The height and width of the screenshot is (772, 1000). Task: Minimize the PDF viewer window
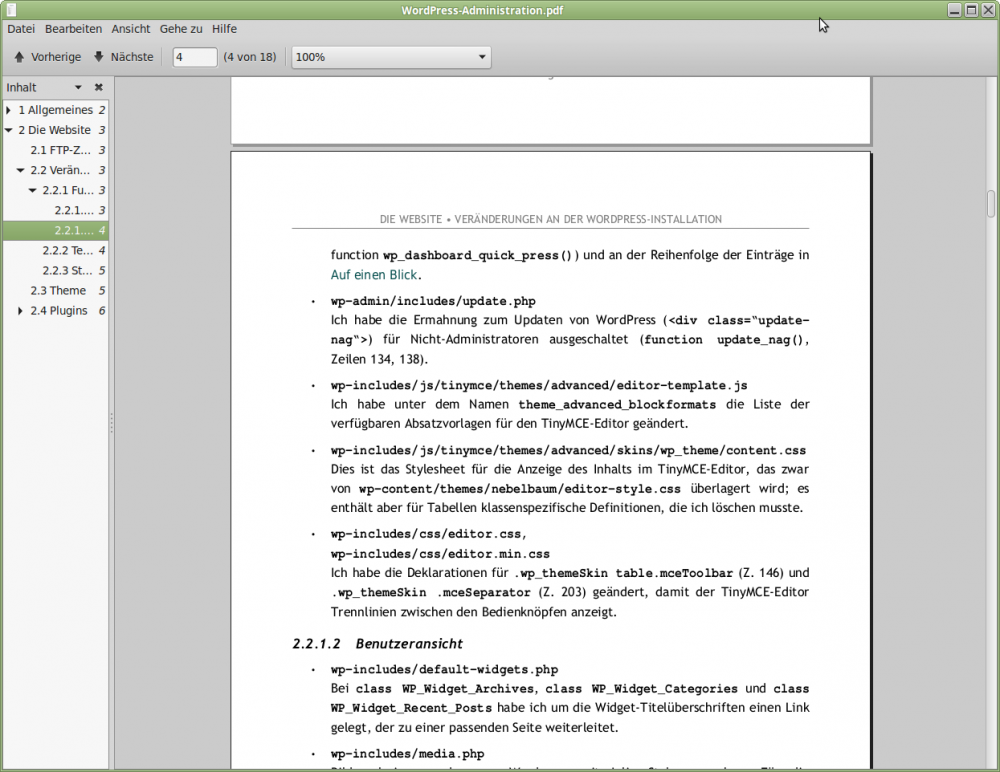pyautogui.click(x=954, y=10)
